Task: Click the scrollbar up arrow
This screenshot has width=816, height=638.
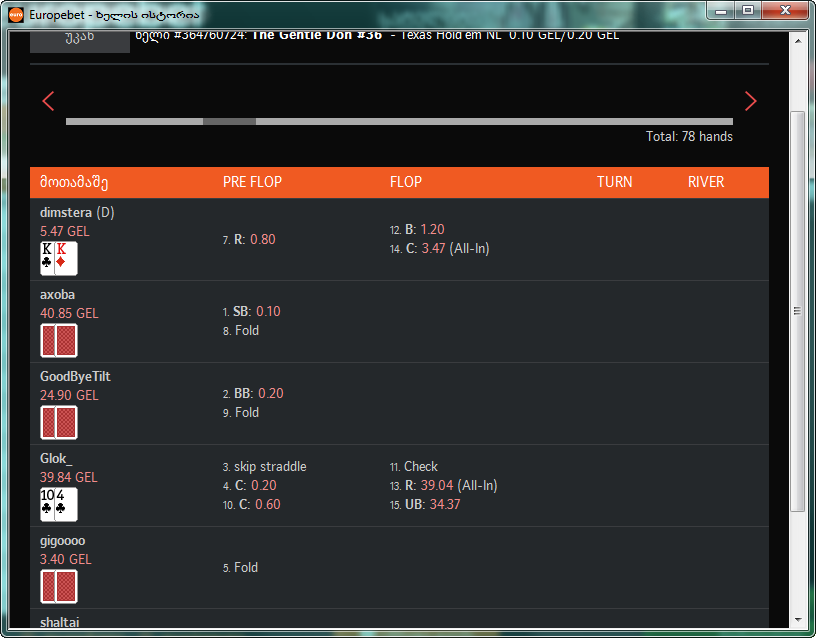Action: pos(797,41)
